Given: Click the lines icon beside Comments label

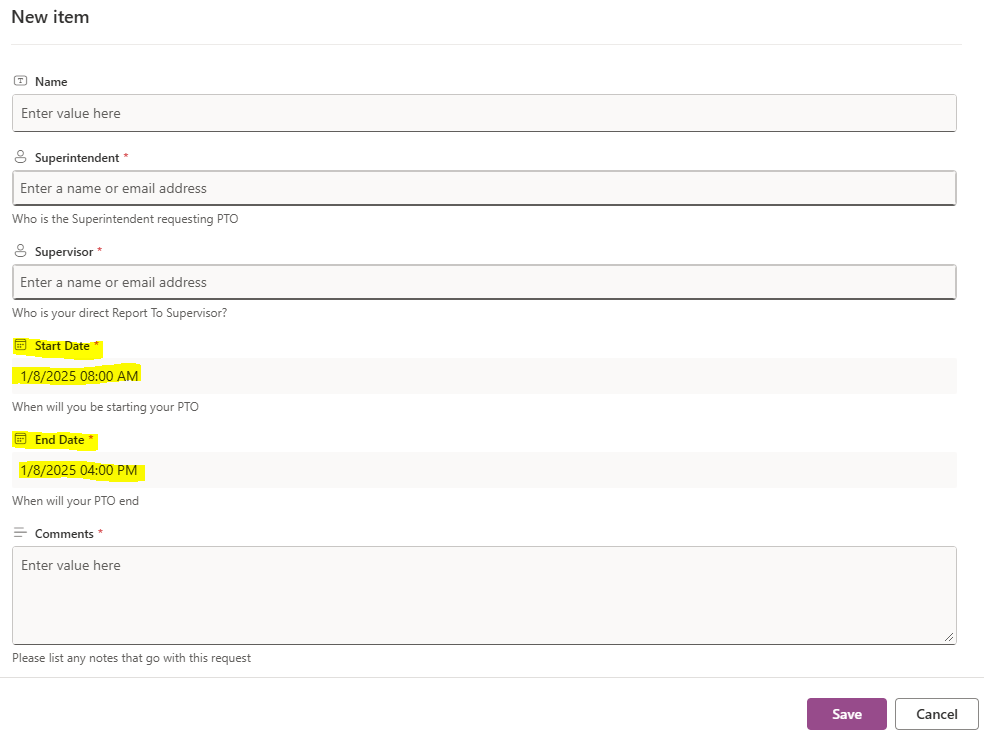Looking at the screenshot, I should click(20, 533).
